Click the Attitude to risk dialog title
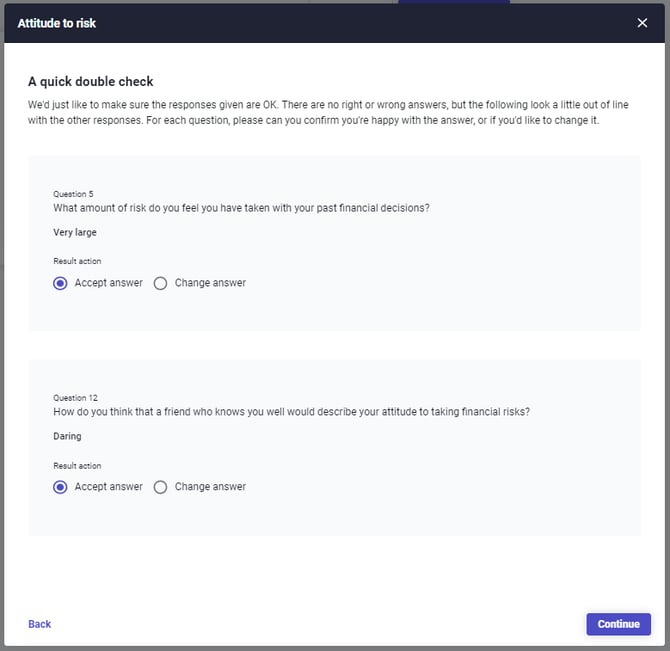This screenshot has height=651, width=670. click(57, 23)
